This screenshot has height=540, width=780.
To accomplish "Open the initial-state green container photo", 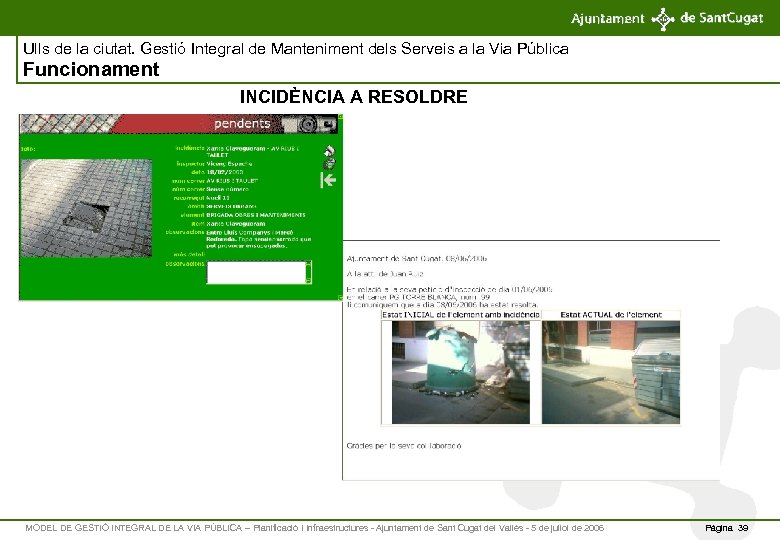I will point(461,372).
